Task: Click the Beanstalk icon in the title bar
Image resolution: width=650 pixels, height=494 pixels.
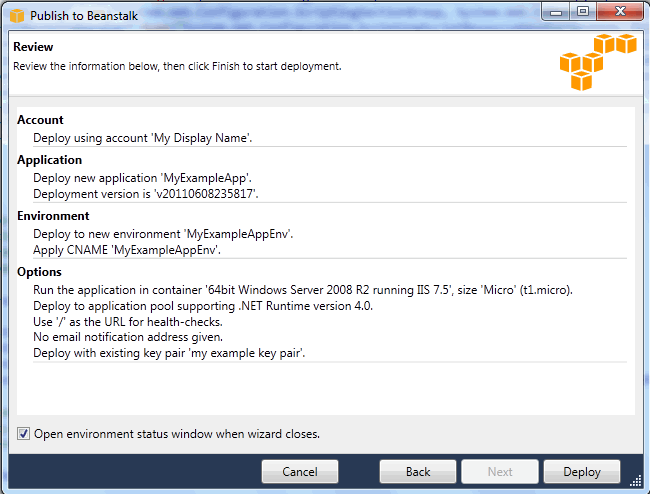Action: coord(17,15)
